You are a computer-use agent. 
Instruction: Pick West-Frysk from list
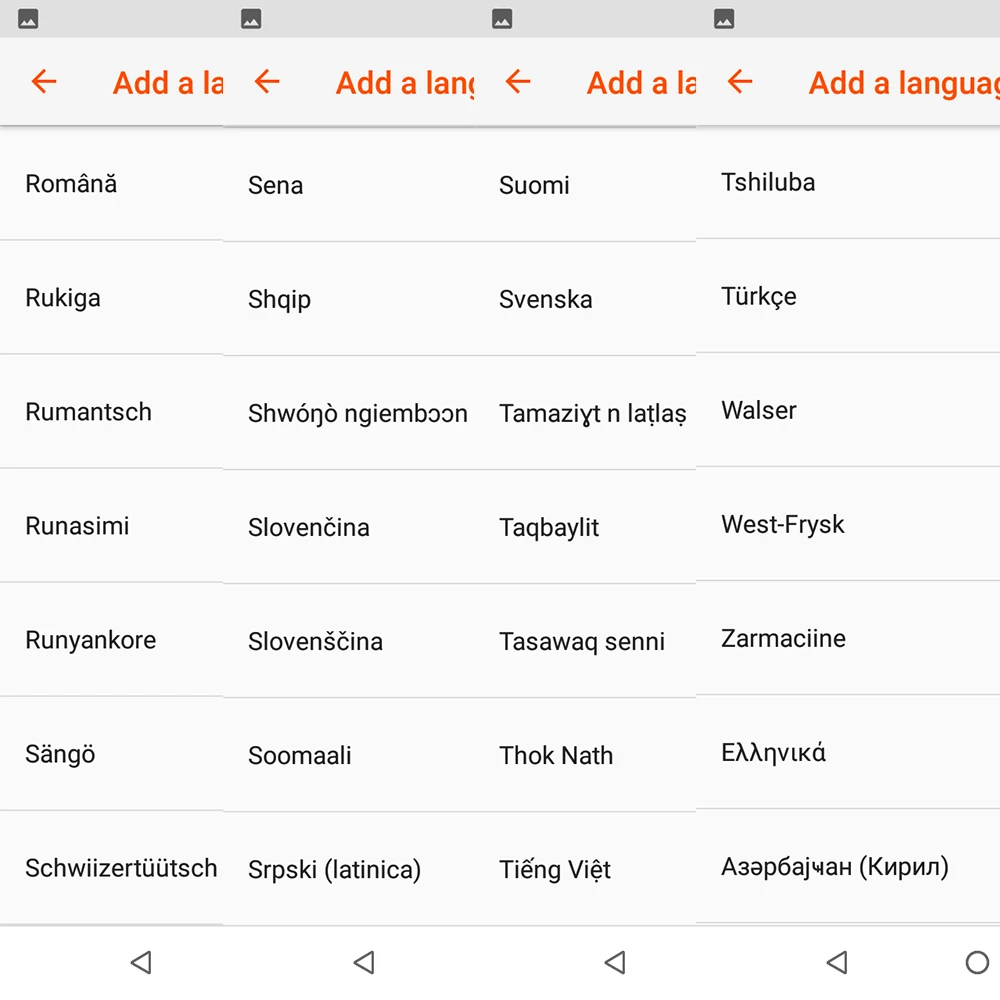(x=848, y=524)
